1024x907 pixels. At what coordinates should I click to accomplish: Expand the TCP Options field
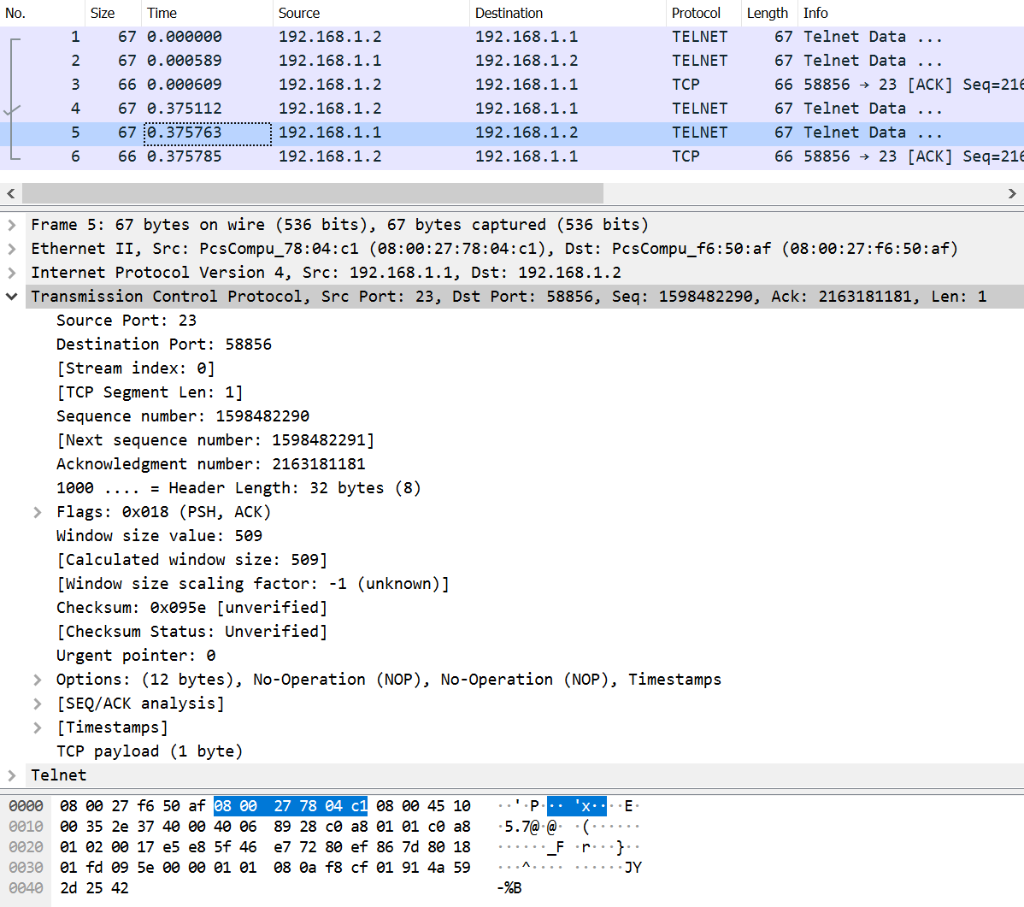click(37, 679)
